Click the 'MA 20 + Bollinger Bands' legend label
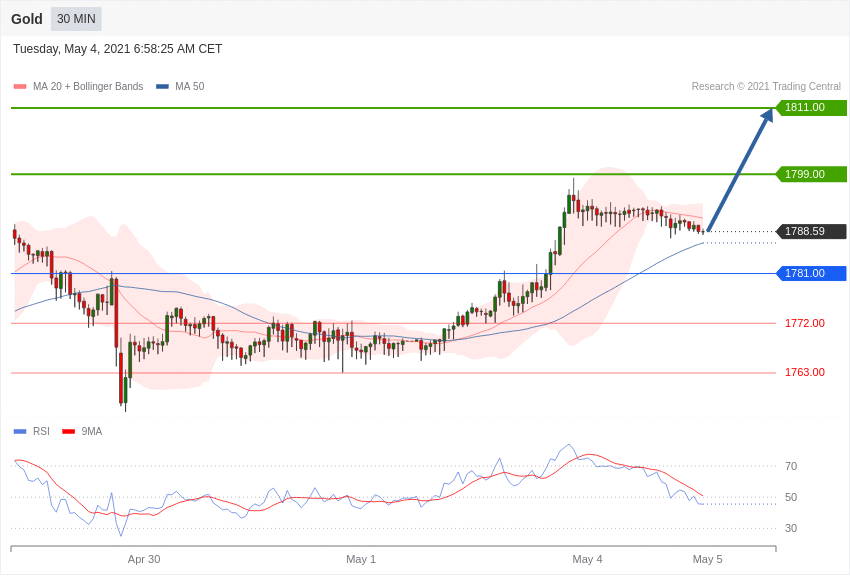This screenshot has height=576, width=850. (88, 86)
